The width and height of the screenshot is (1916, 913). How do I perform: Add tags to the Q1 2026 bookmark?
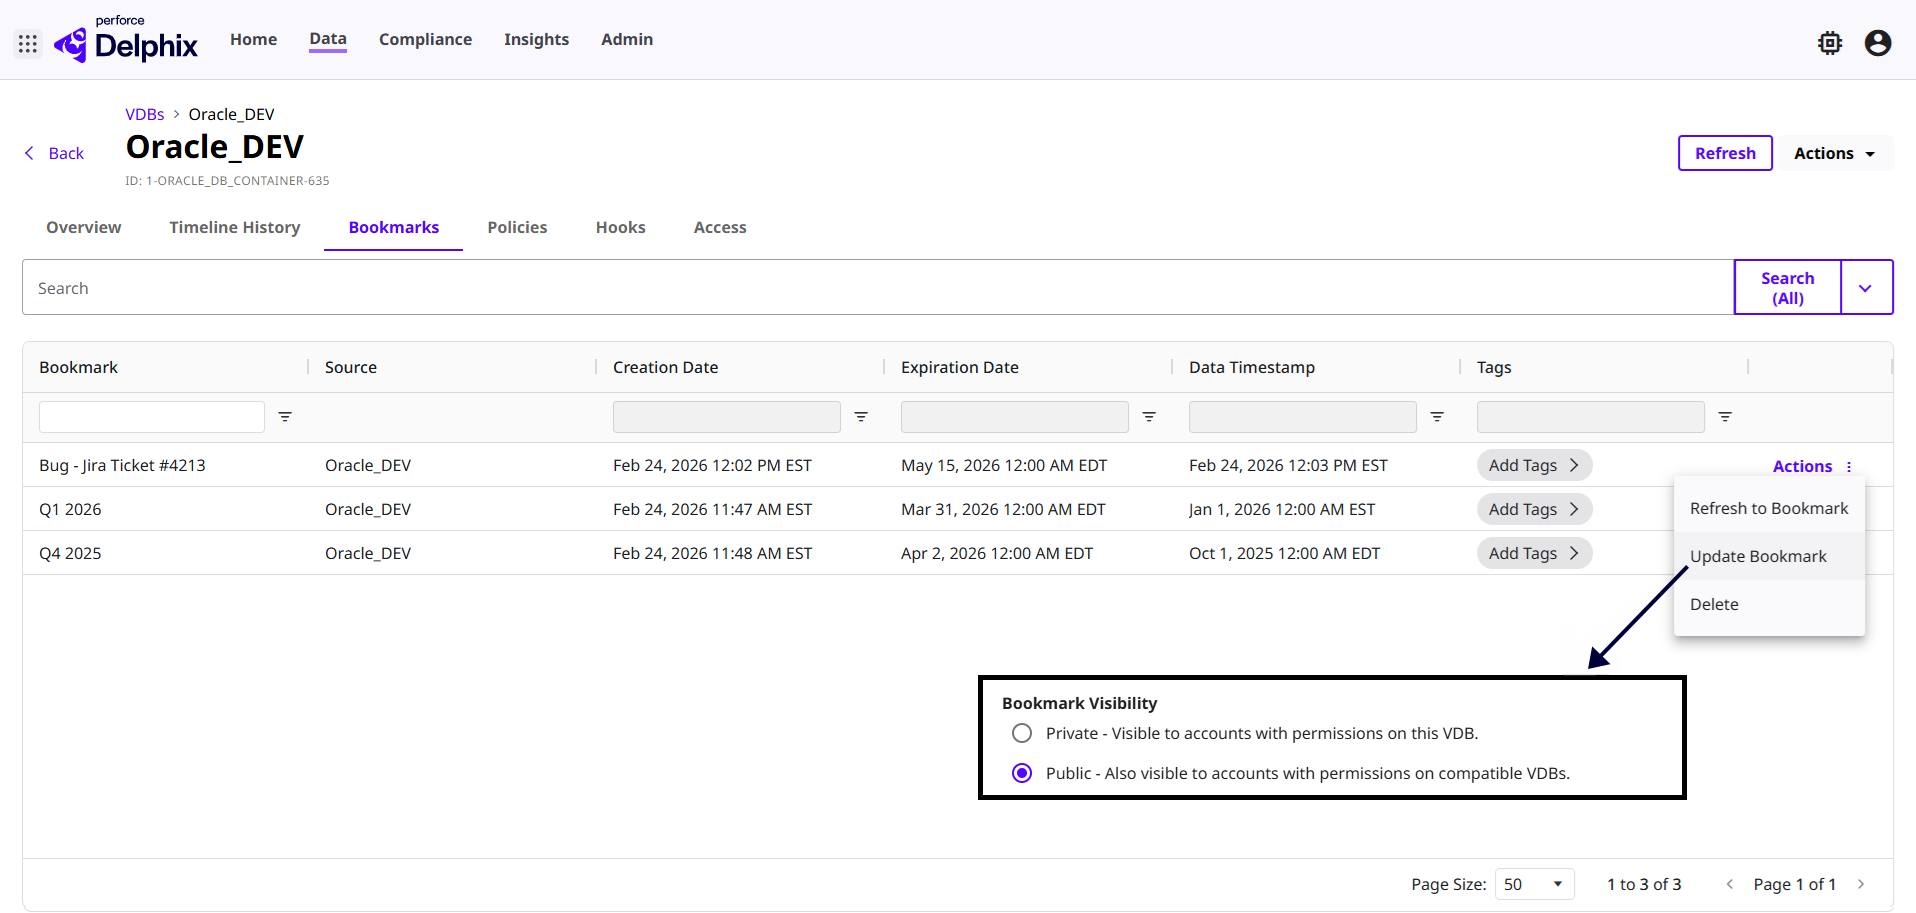pyautogui.click(x=1533, y=509)
